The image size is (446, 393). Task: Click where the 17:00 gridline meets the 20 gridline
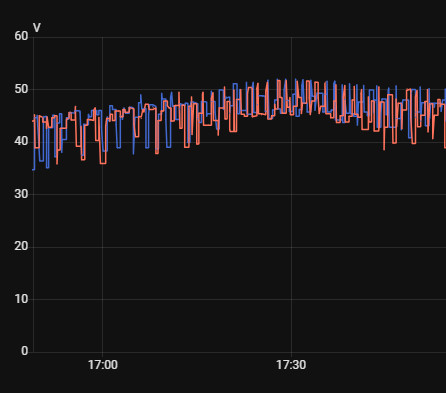pos(102,247)
